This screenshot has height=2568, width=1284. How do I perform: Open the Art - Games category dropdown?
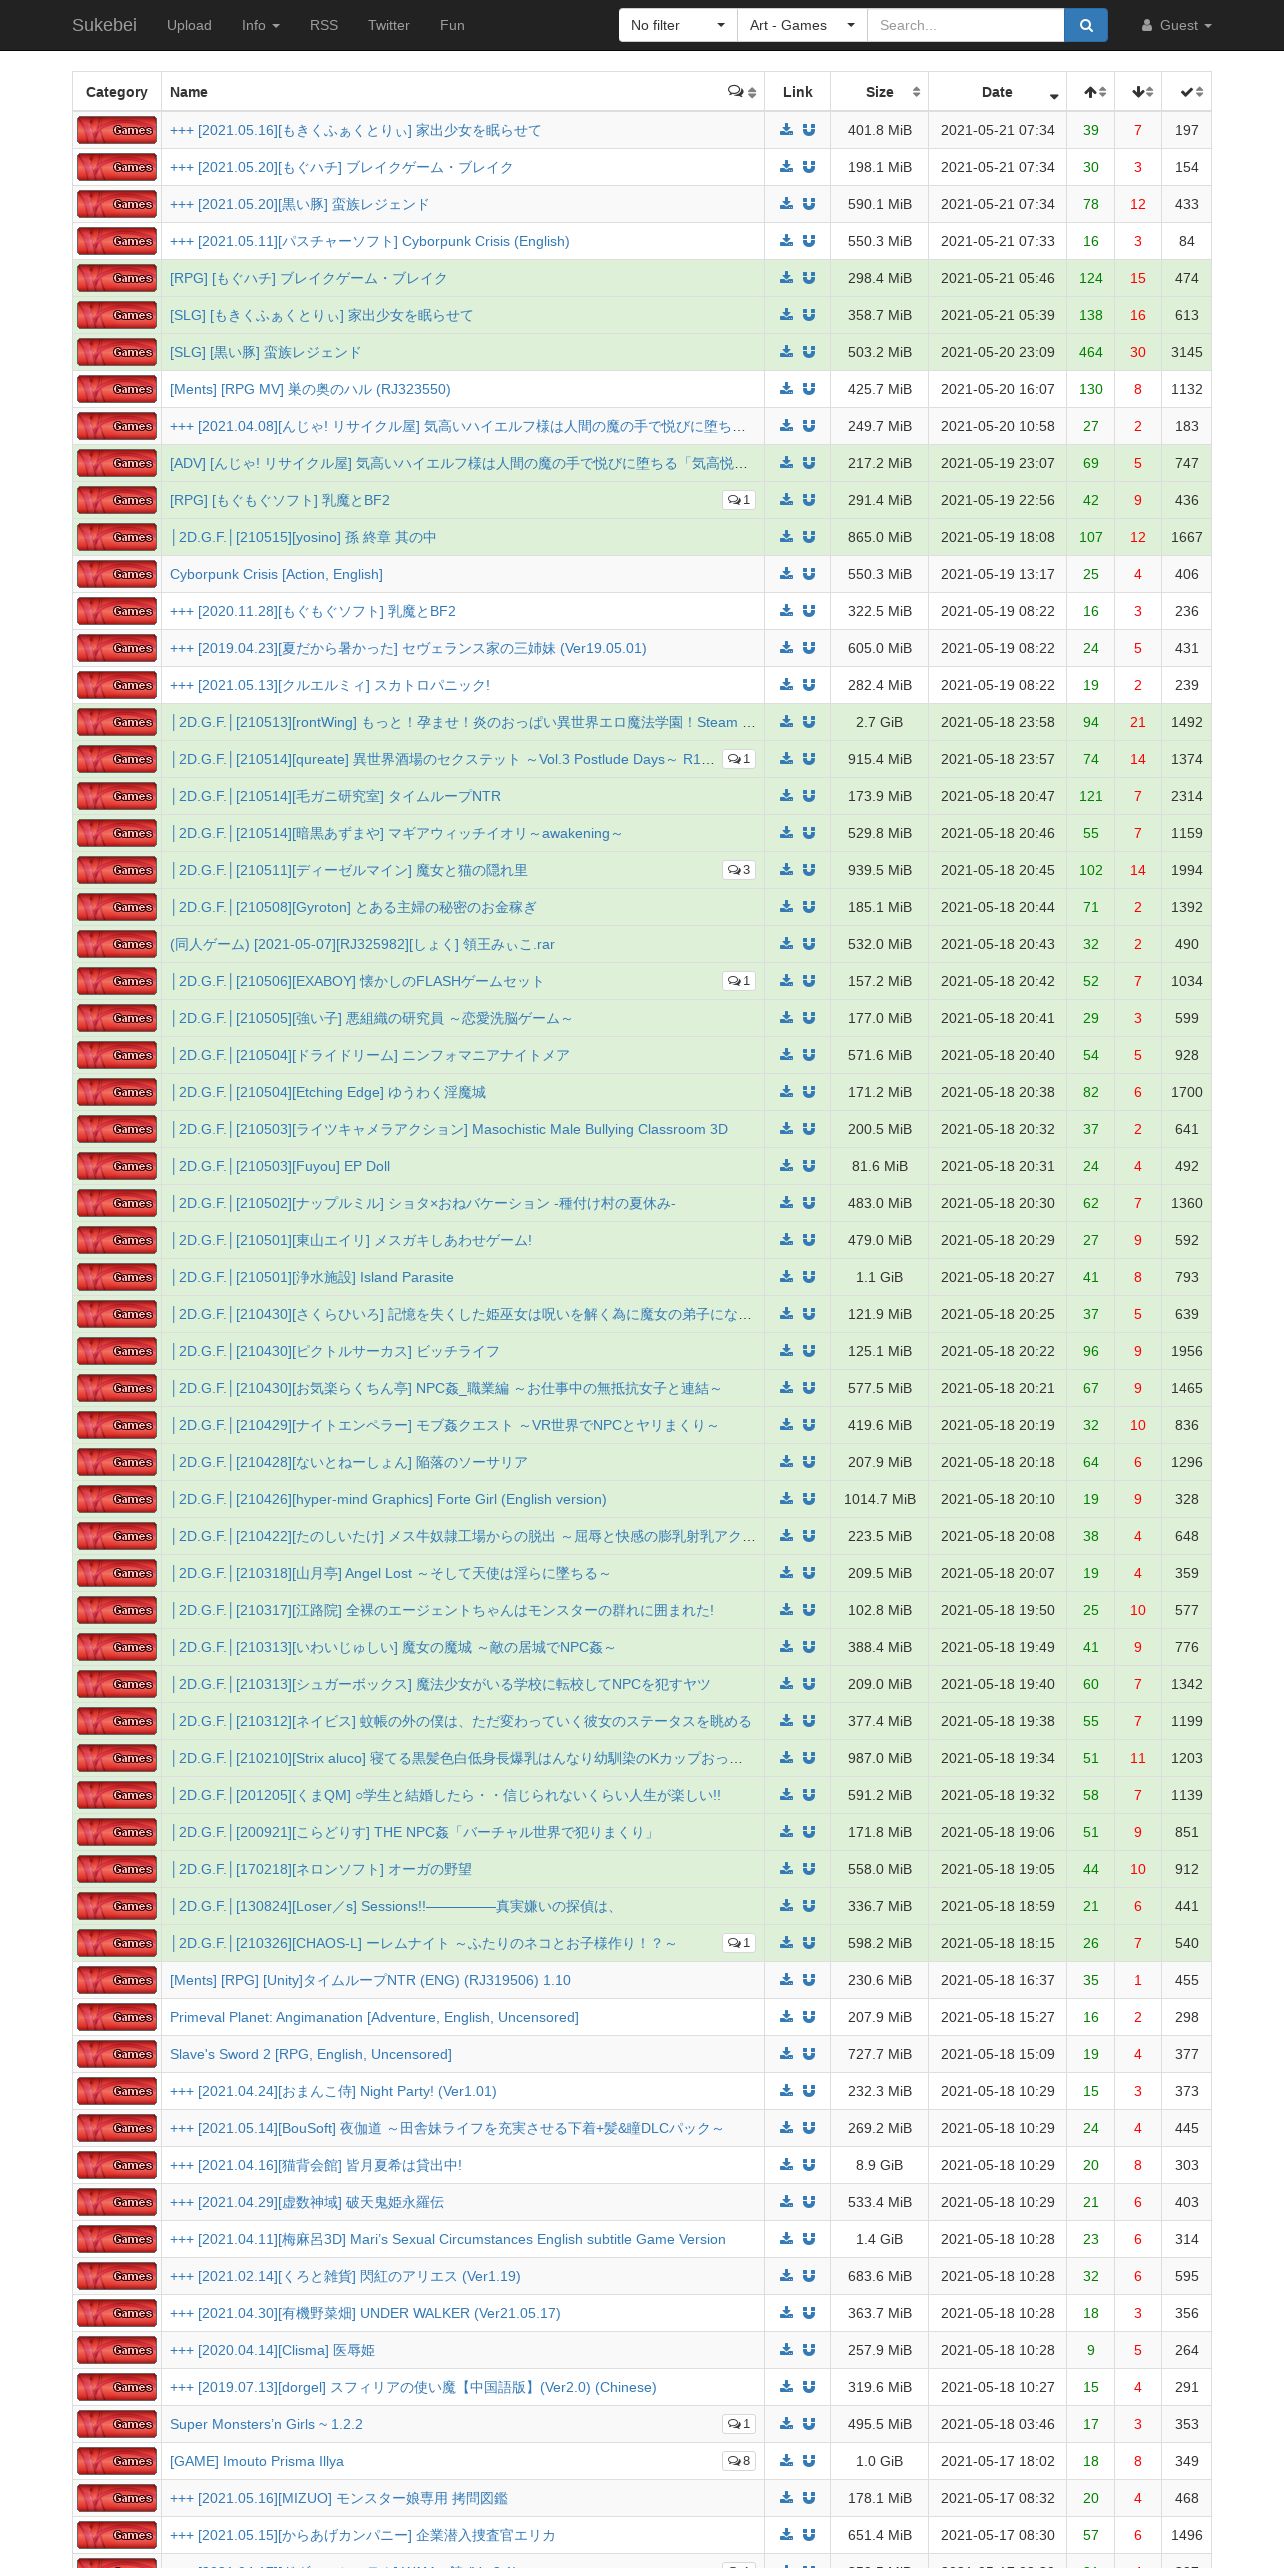802,25
